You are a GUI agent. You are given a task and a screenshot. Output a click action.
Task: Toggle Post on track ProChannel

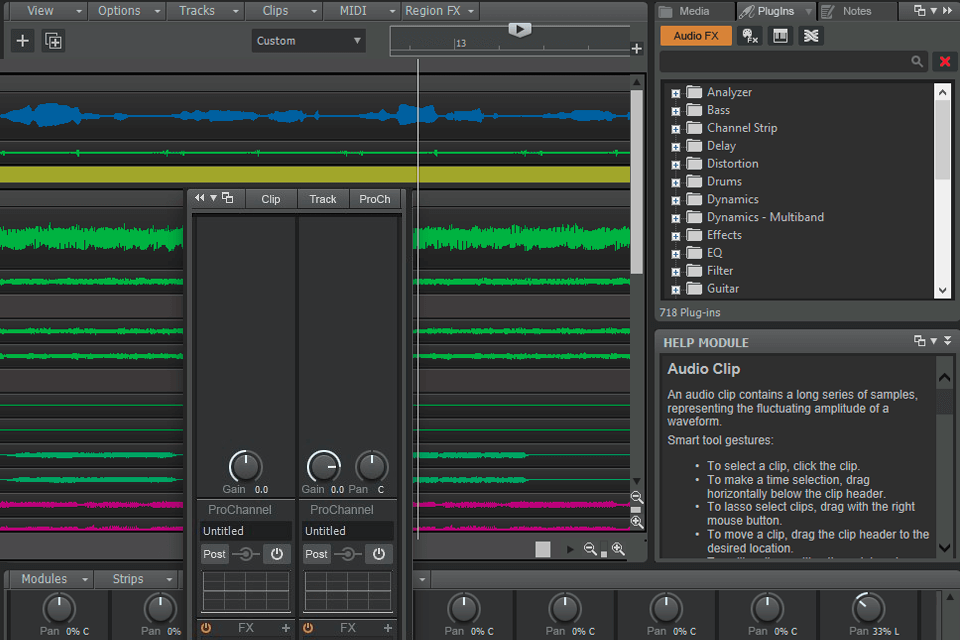317,554
